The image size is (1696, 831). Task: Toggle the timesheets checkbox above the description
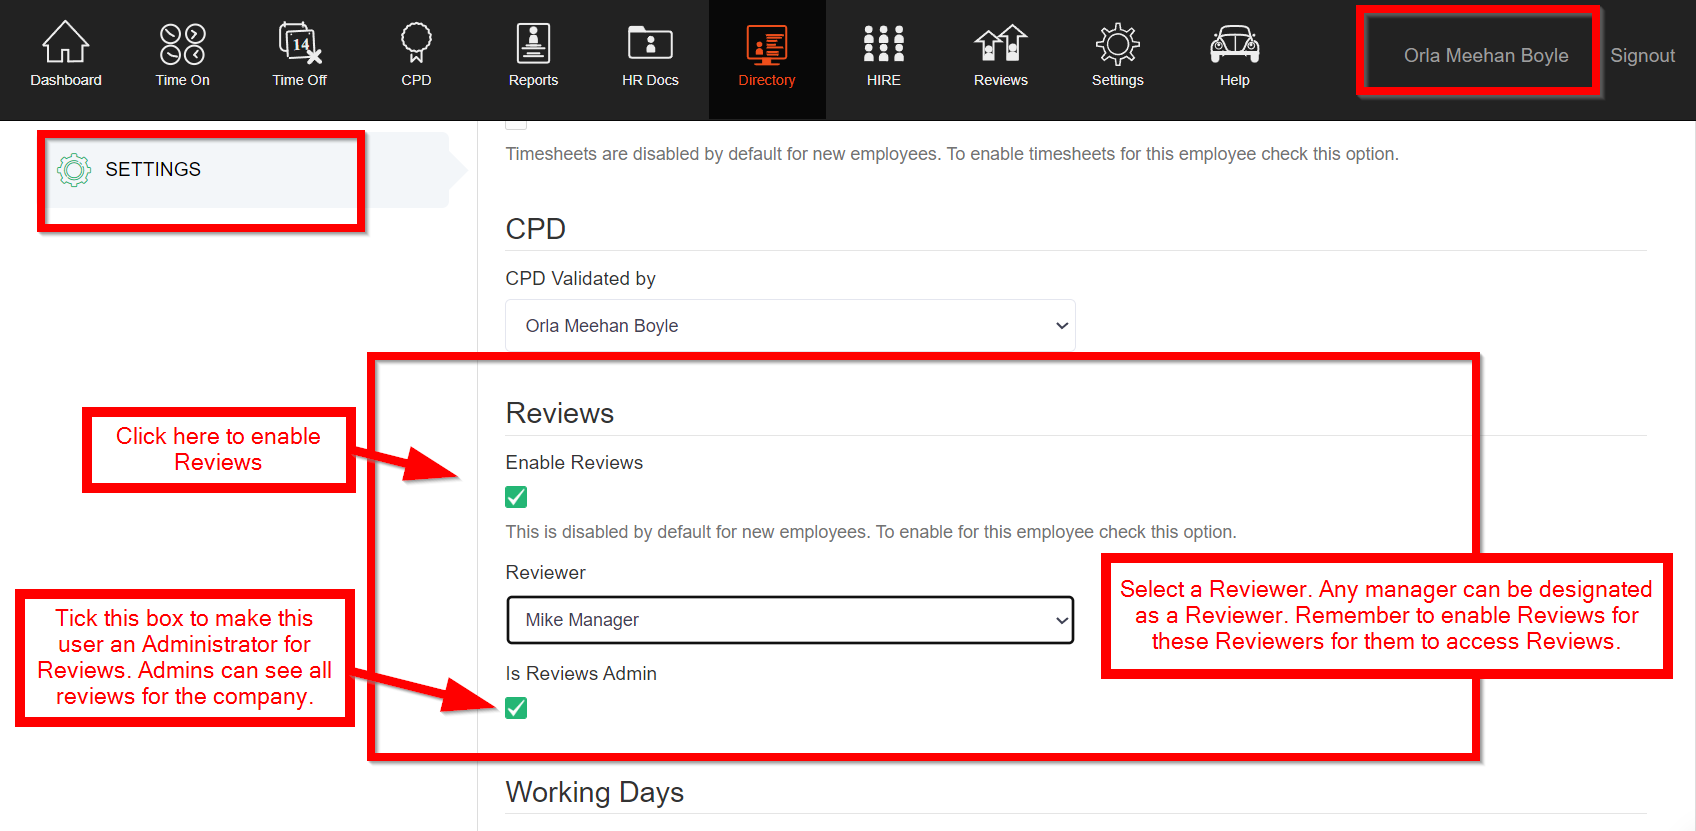point(516,124)
